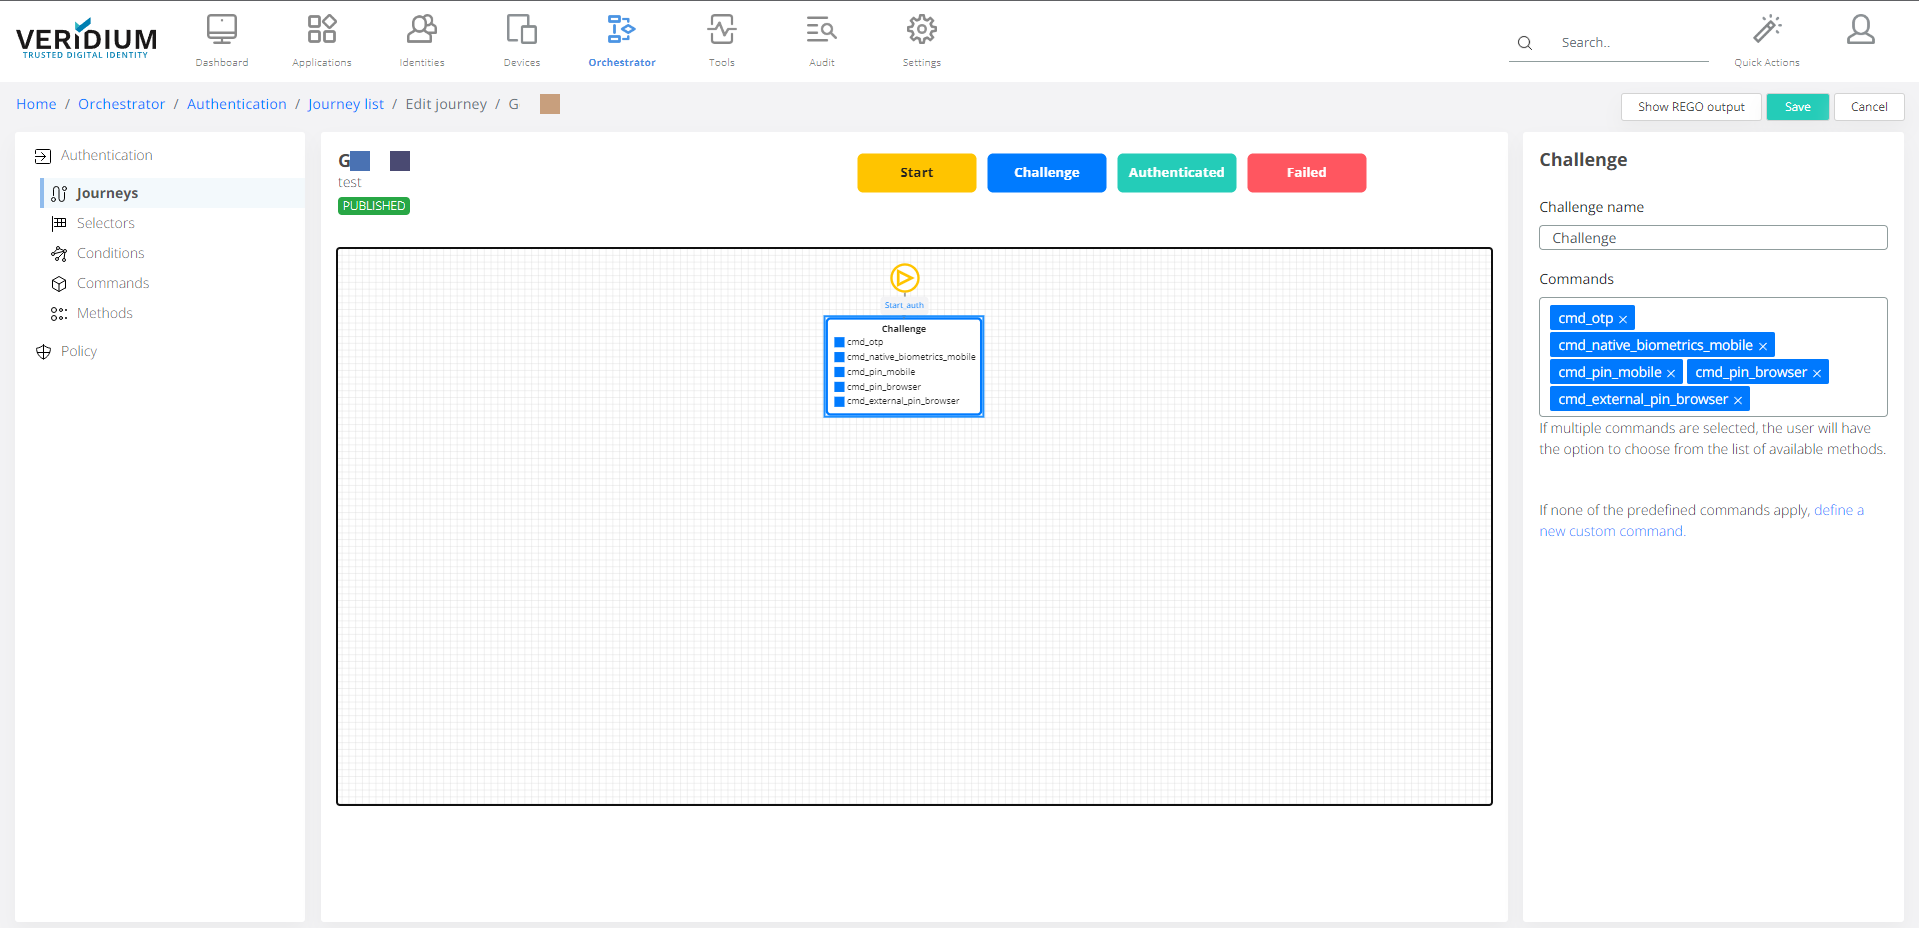Open the Audit icon
The height and width of the screenshot is (928, 1919).
coord(821,30)
